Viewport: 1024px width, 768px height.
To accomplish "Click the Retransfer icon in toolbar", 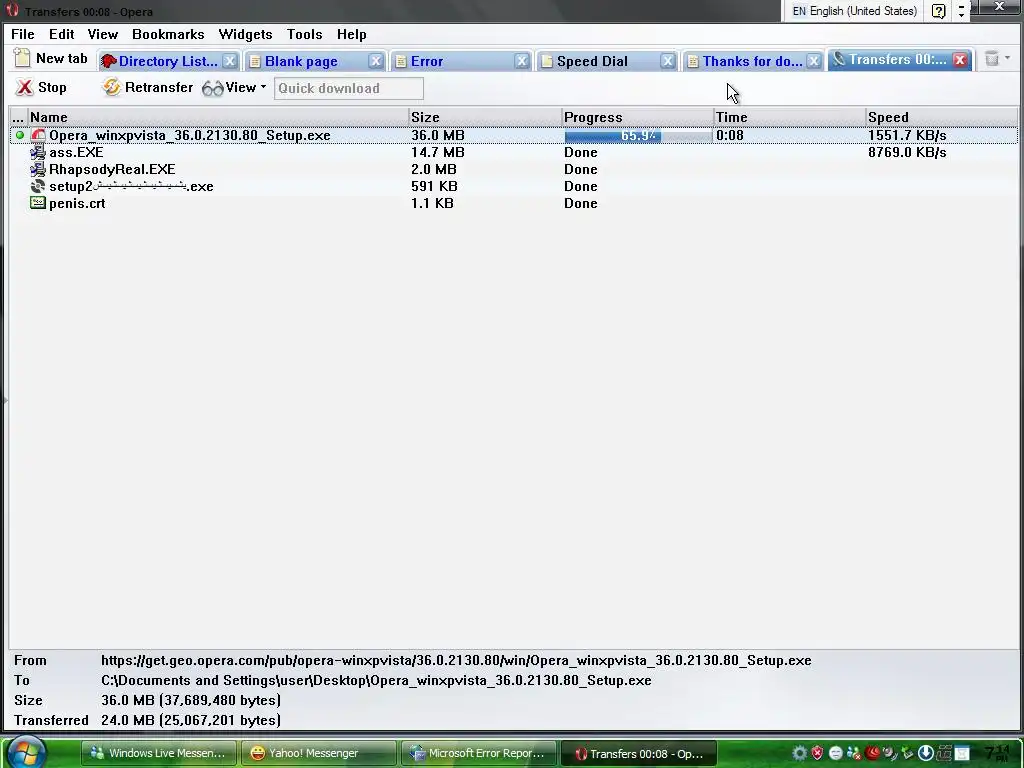I will [112, 87].
